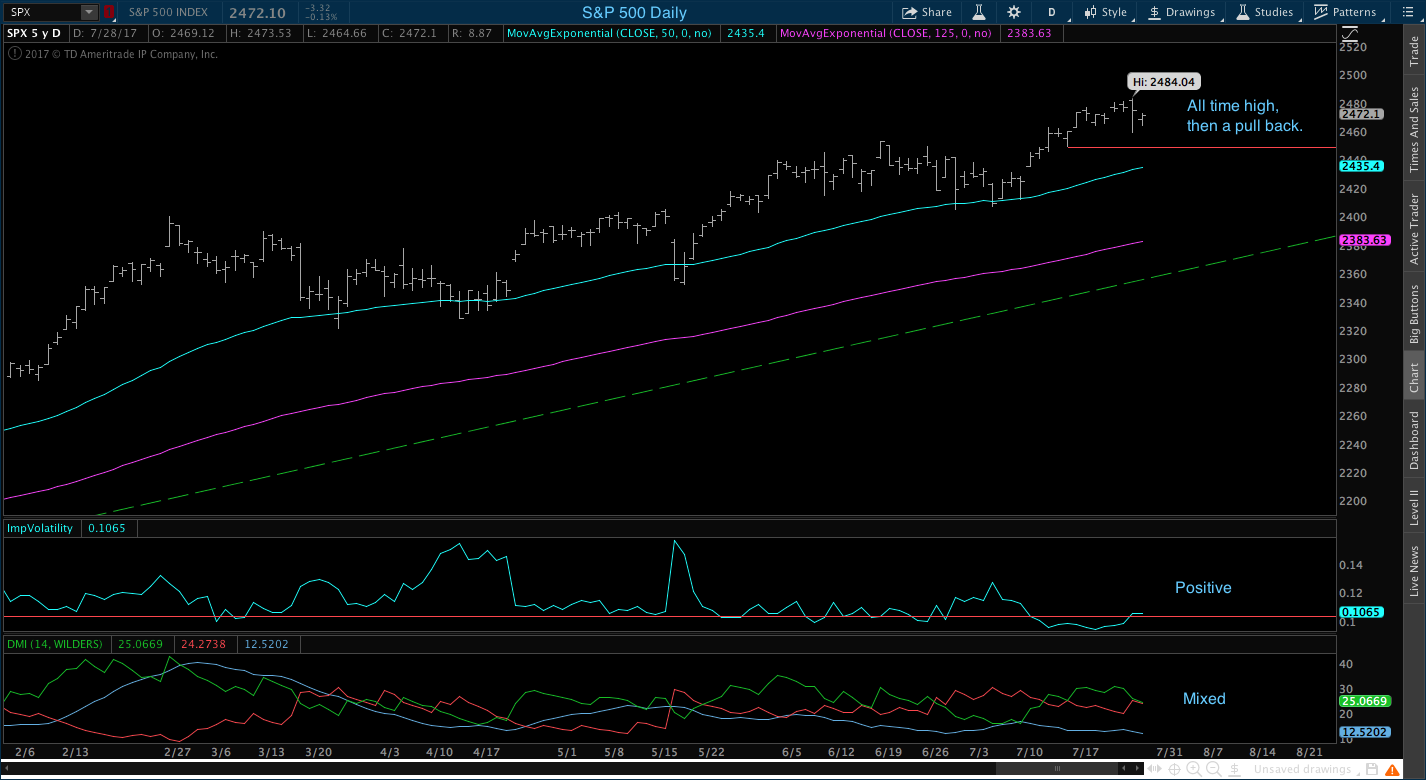
Task: Open the Edit Studies flask icon
Action: coord(979,12)
